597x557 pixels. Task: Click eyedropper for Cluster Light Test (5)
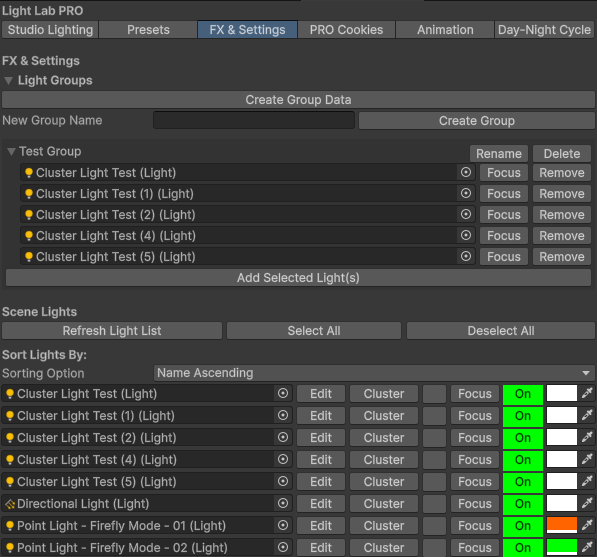[587, 481]
